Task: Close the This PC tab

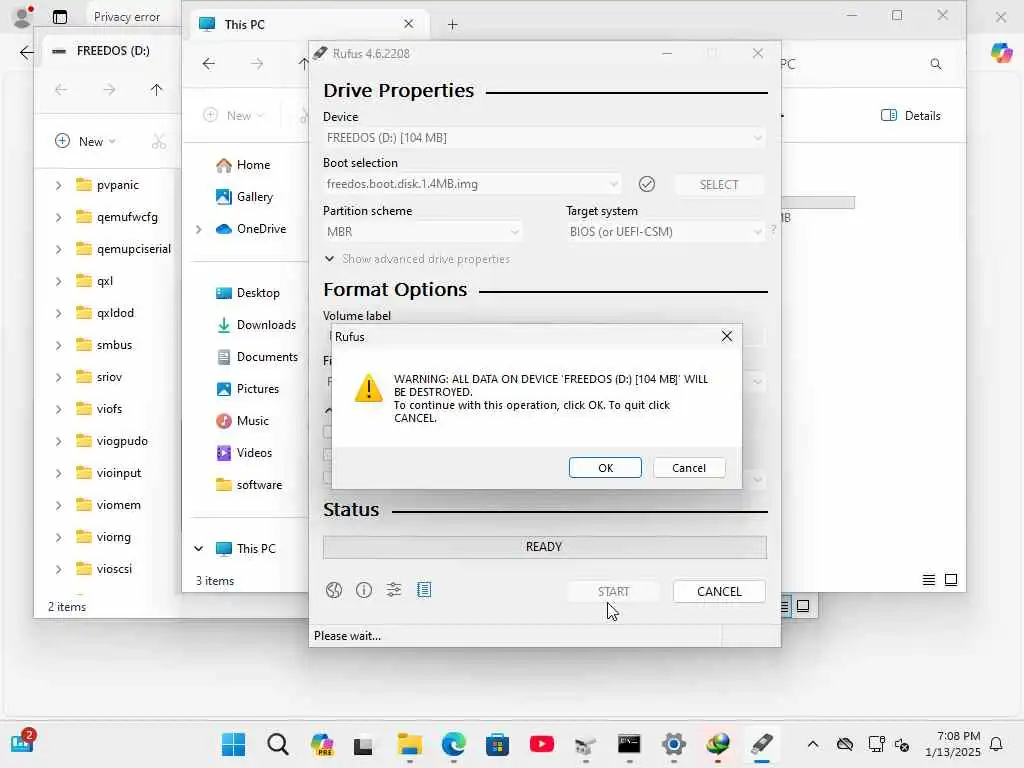Action: click(408, 24)
